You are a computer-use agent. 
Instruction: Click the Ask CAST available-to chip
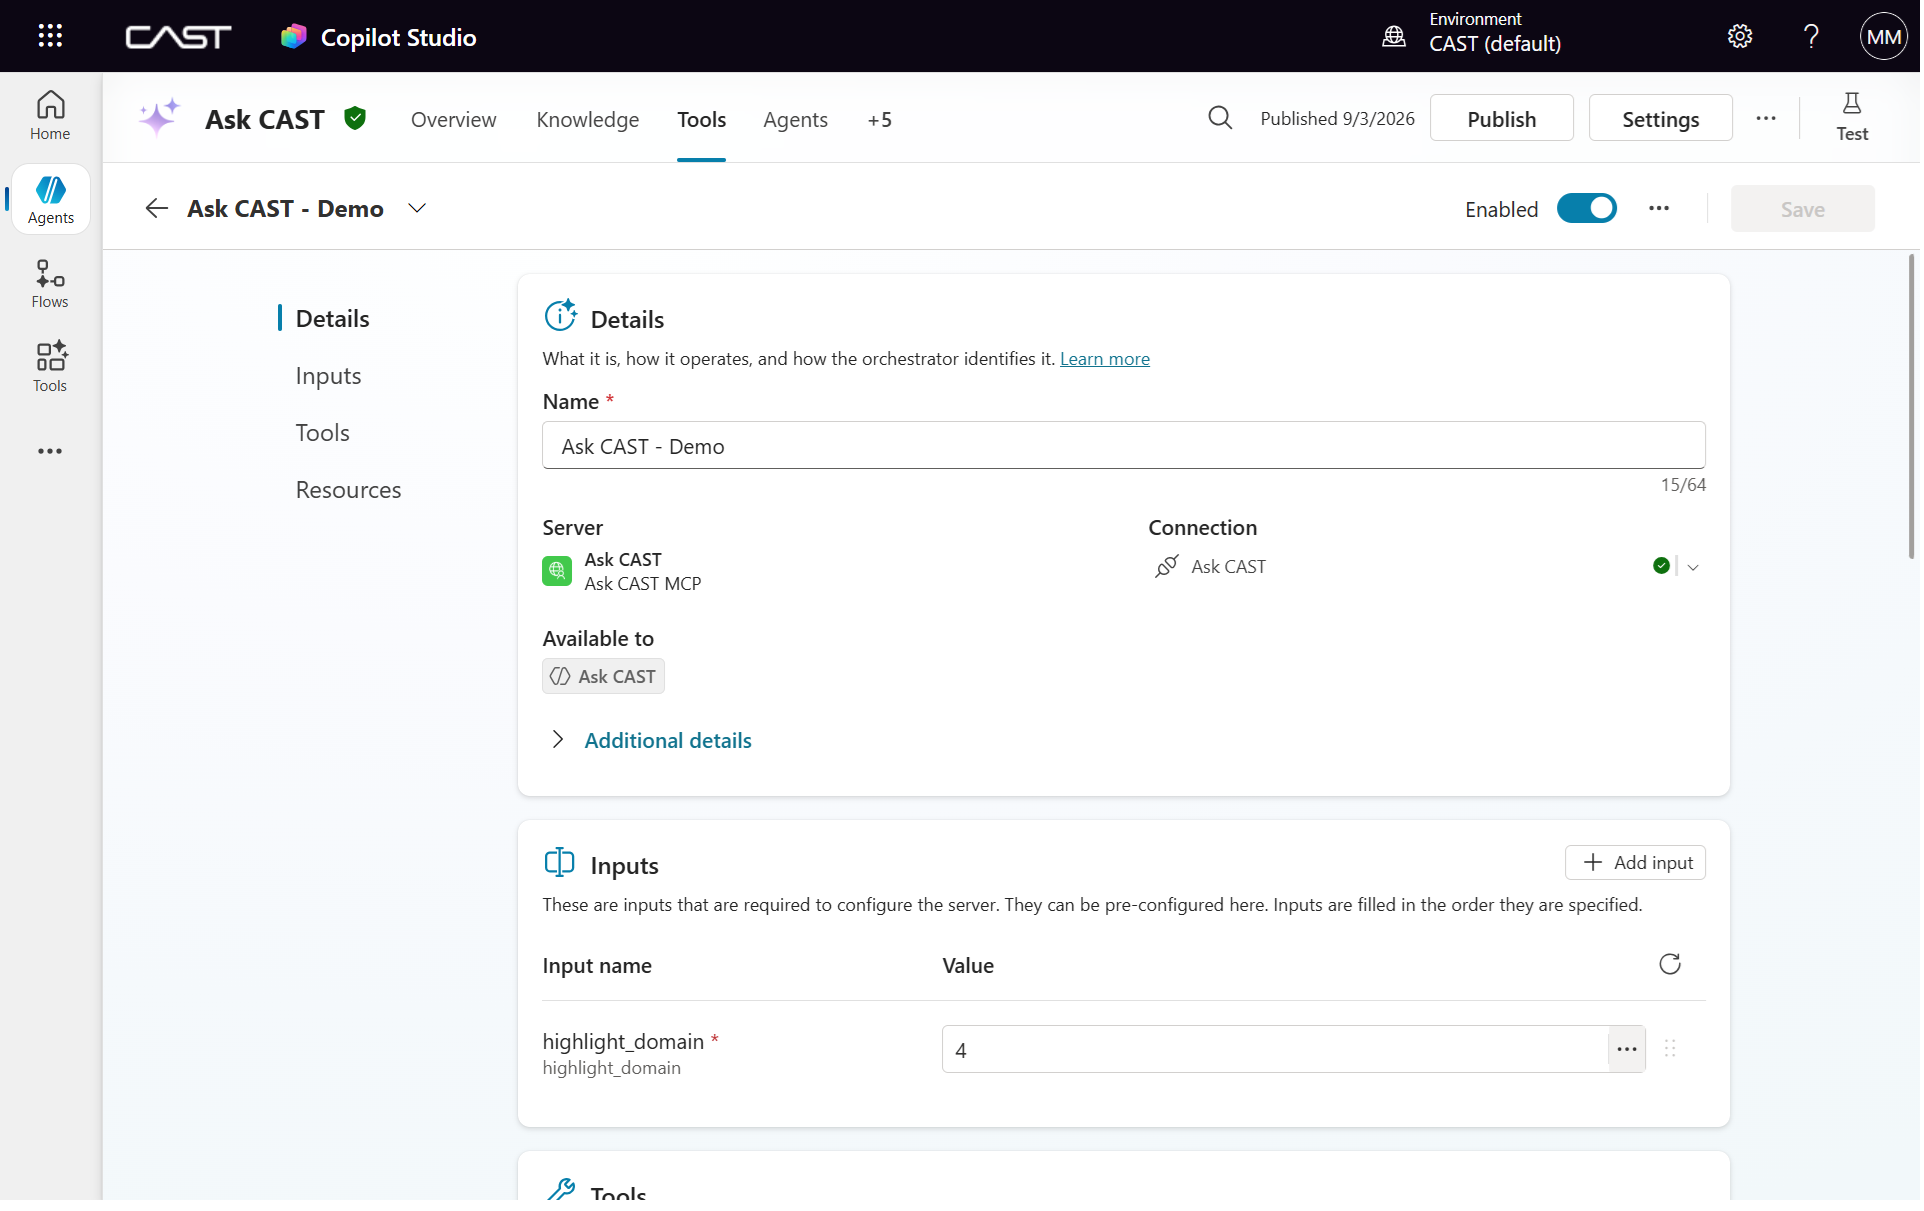pyautogui.click(x=603, y=677)
